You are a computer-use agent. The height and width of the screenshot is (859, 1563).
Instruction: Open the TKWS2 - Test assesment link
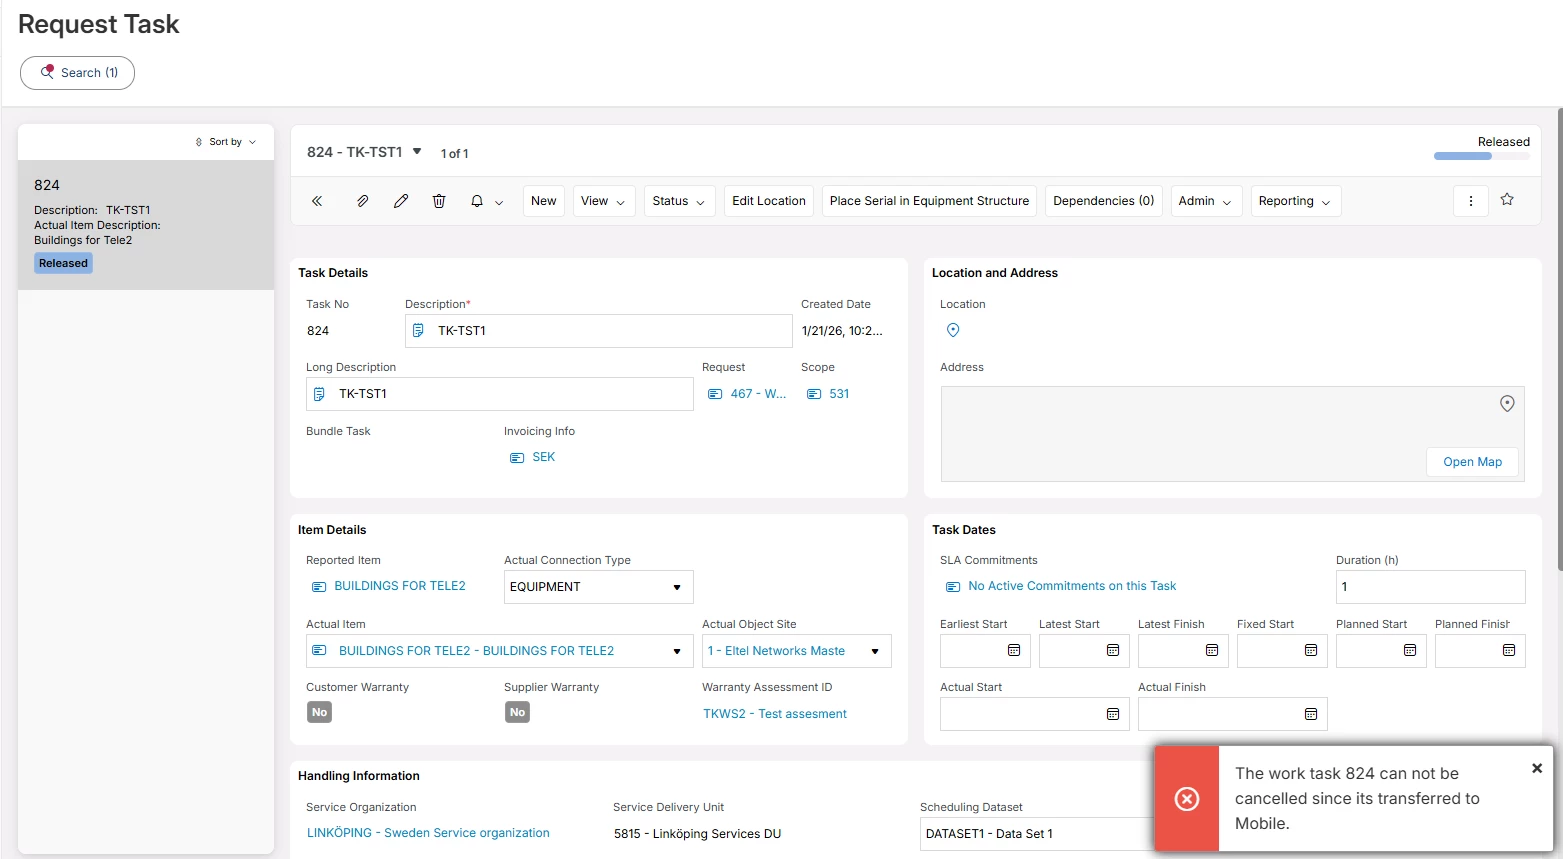tap(775, 714)
